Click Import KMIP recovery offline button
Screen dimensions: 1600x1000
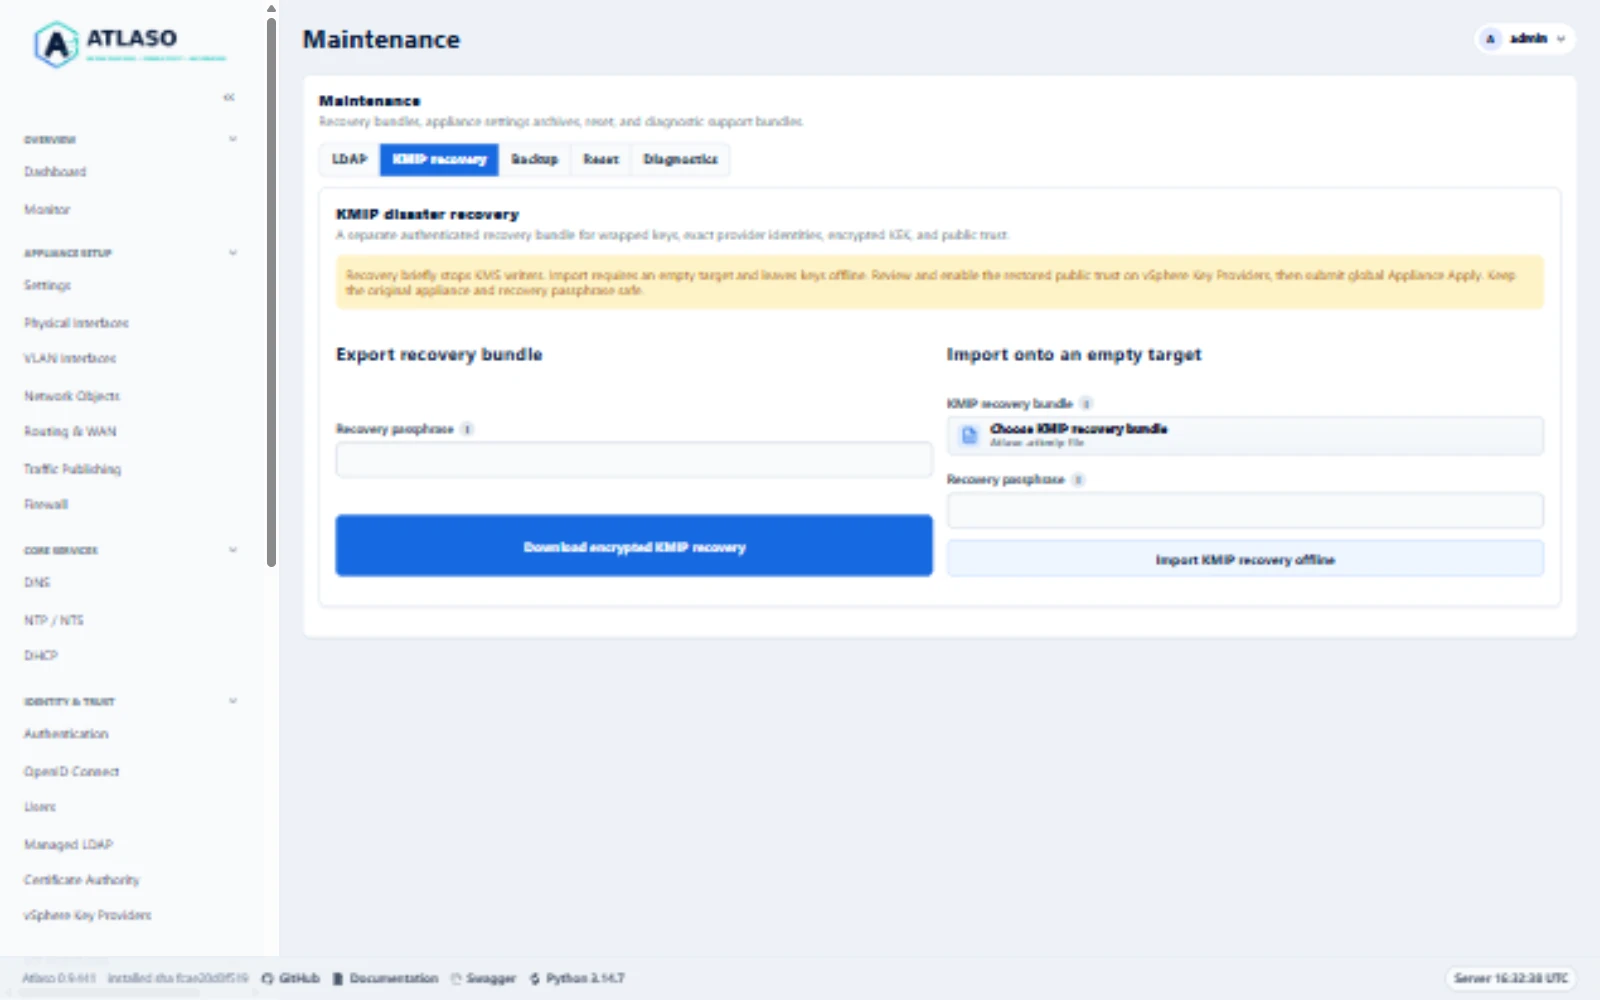pyautogui.click(x=1245, y=559)
